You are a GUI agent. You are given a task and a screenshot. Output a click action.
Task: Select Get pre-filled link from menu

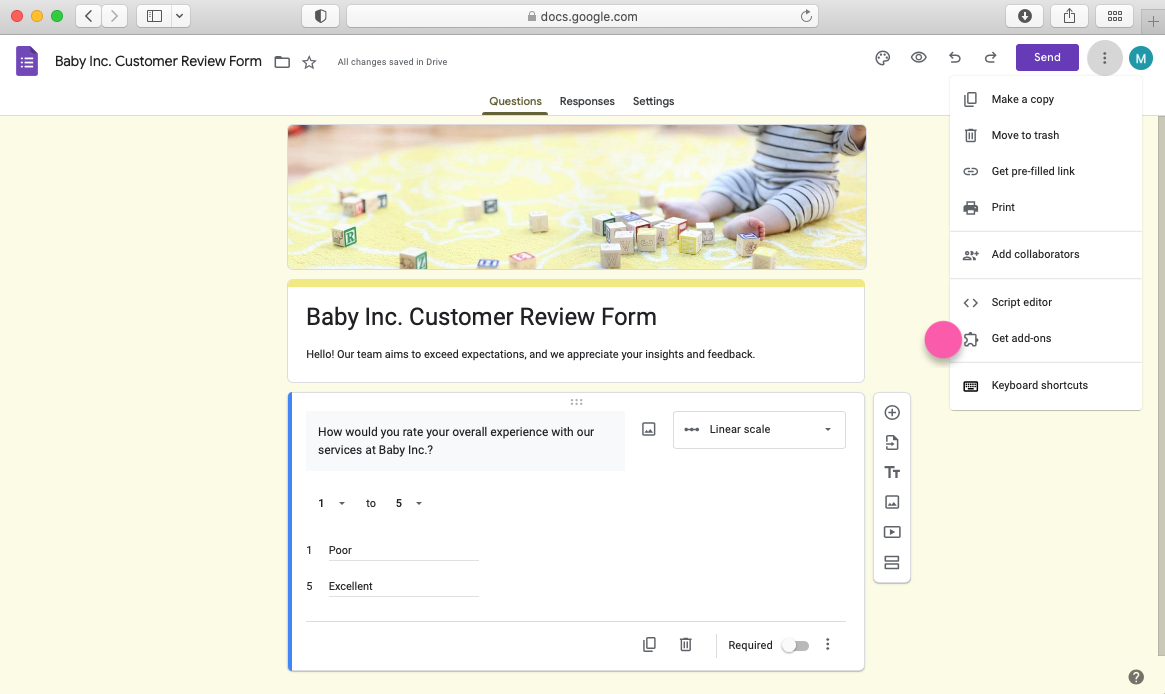pos(1033,171)
